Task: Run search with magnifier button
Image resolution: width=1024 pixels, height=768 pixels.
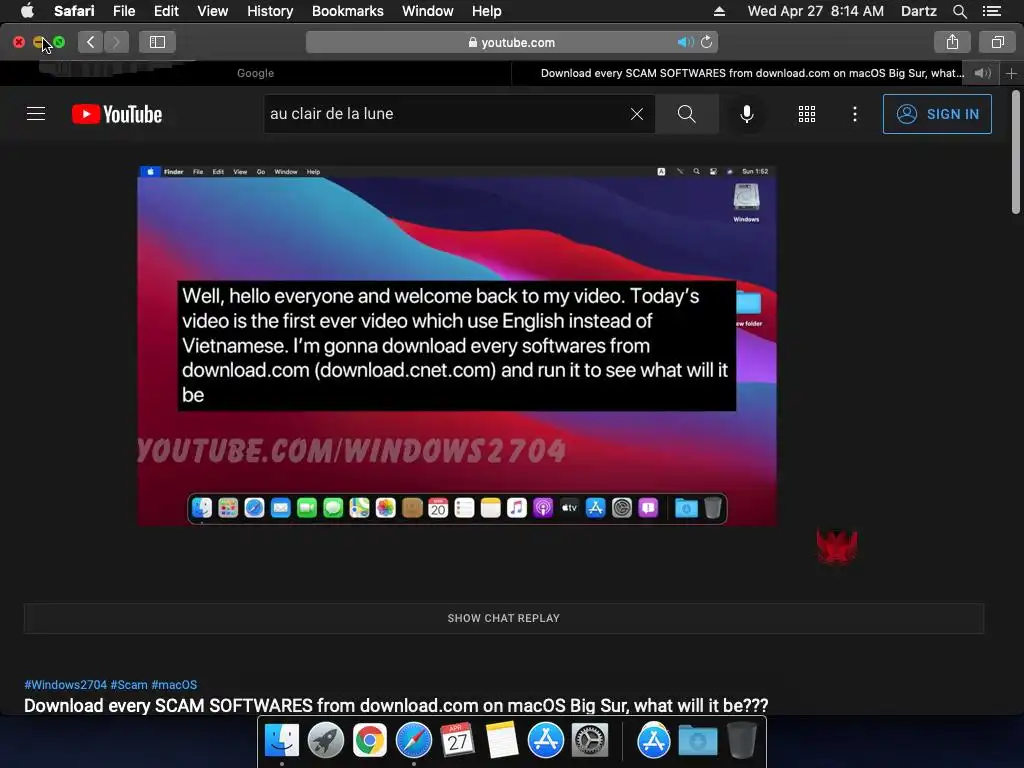Action: 686,114
